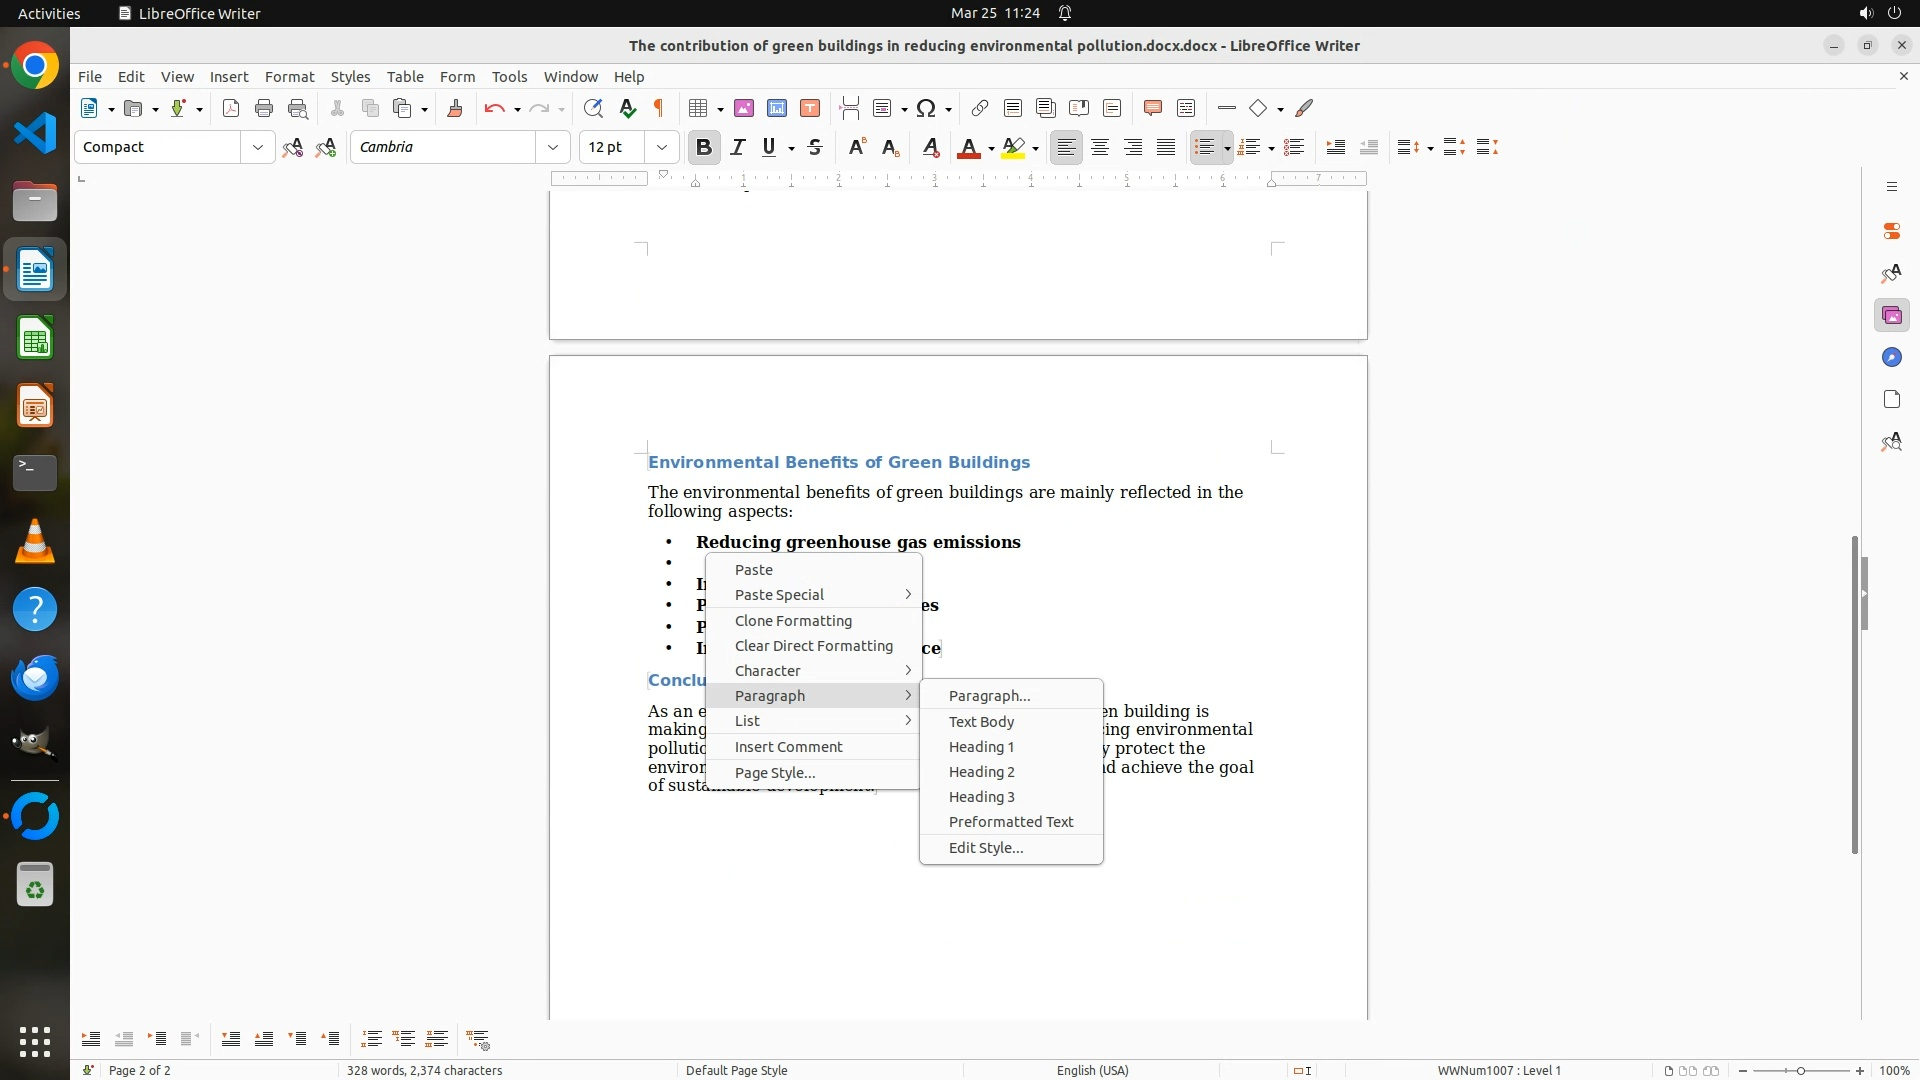
Task: Open the sidebar Navigator compass icon
Action: click(1891, 358)
